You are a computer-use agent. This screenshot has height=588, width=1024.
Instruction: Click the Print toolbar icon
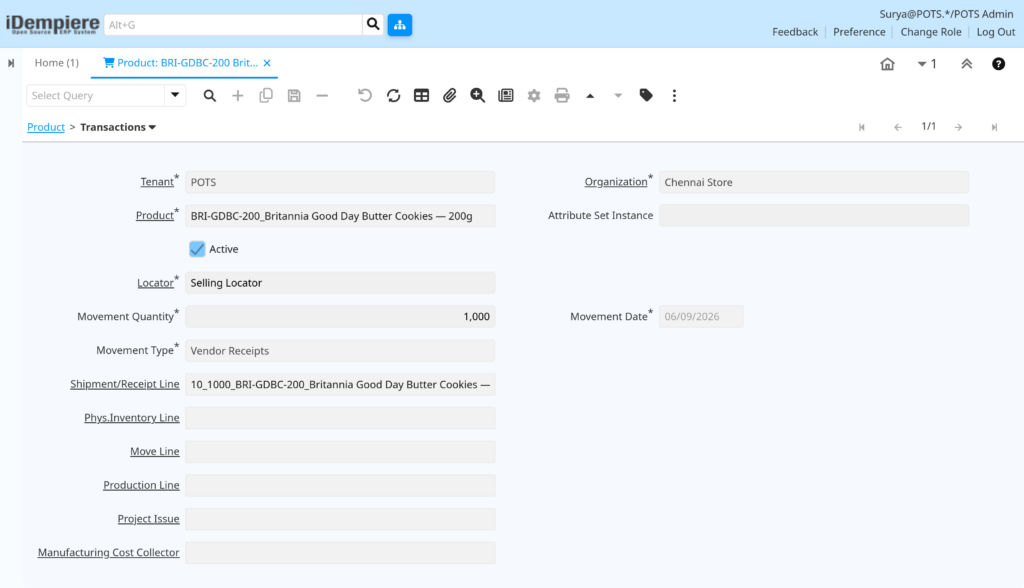tap(562, 95)
